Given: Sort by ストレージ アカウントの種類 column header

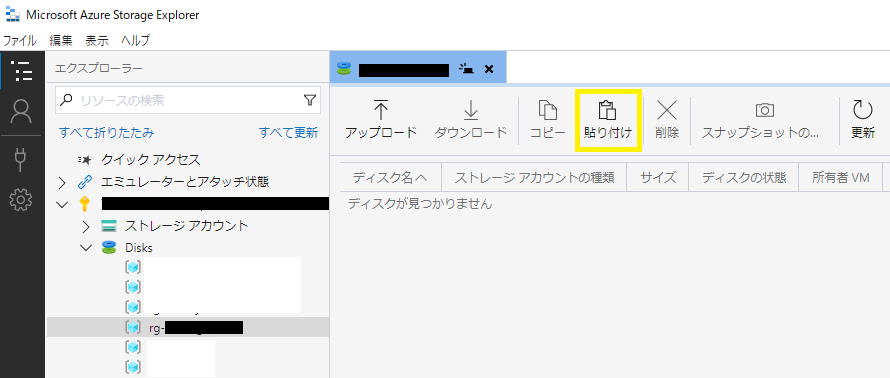Looking at the screenshot, I should click(534, 178).
